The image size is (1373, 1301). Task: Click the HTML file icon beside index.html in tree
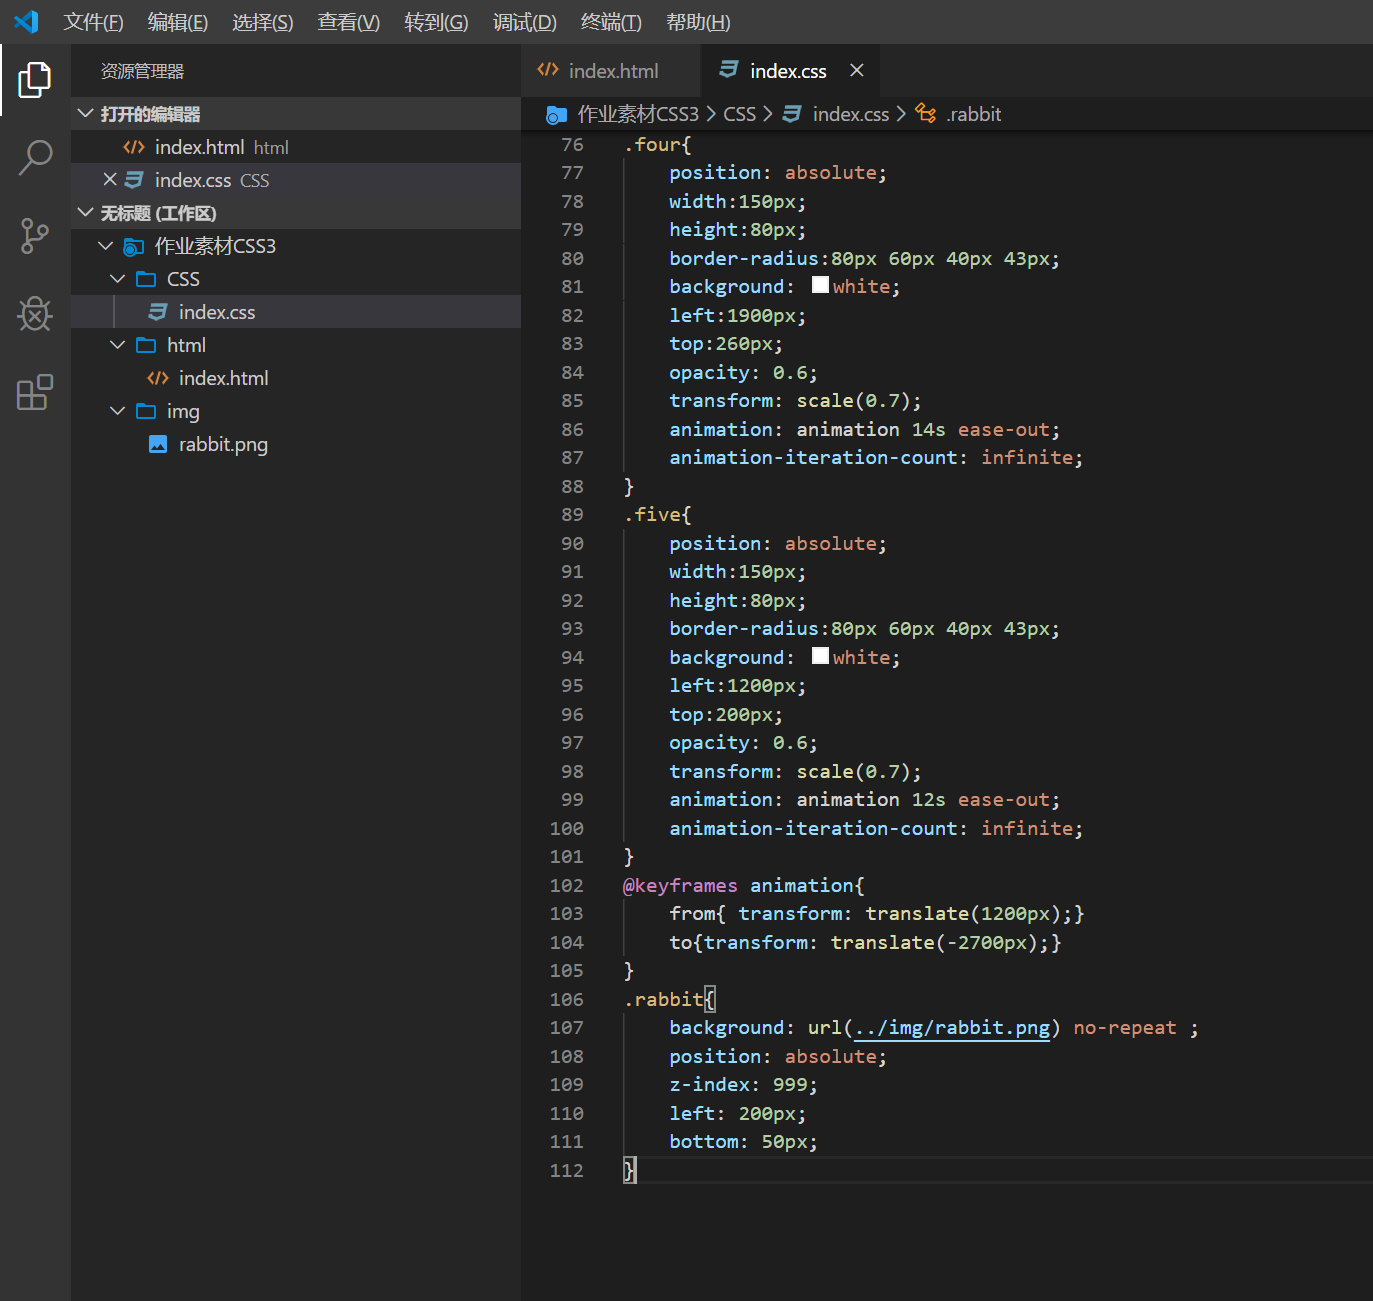click(158, 378)
